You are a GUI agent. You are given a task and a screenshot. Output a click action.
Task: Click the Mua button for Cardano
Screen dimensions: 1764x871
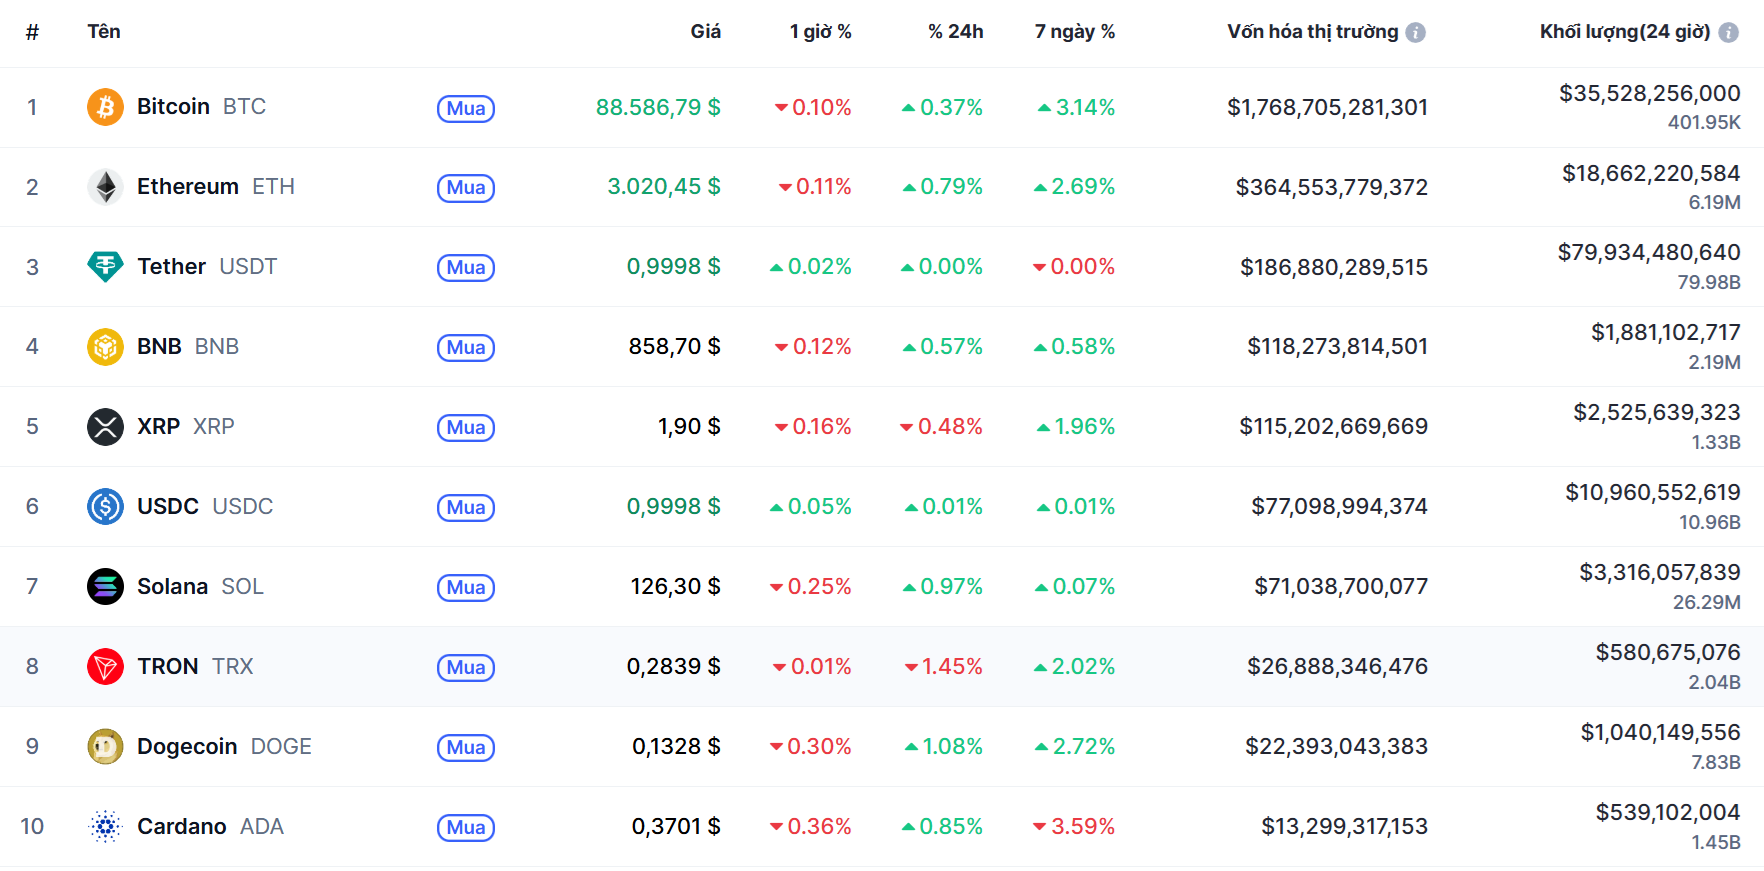click(466, 828)
